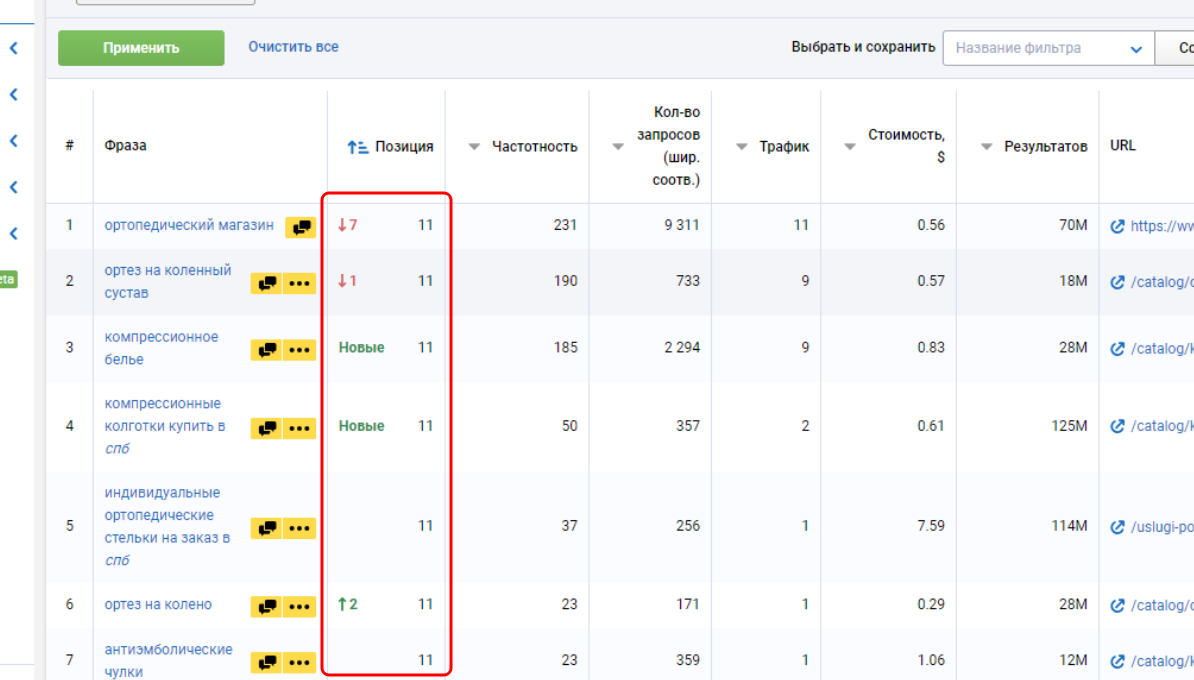Click comments icon for антиэмболические чулки row
This screenshot has width=1194, height=680.
click(266, 662)
